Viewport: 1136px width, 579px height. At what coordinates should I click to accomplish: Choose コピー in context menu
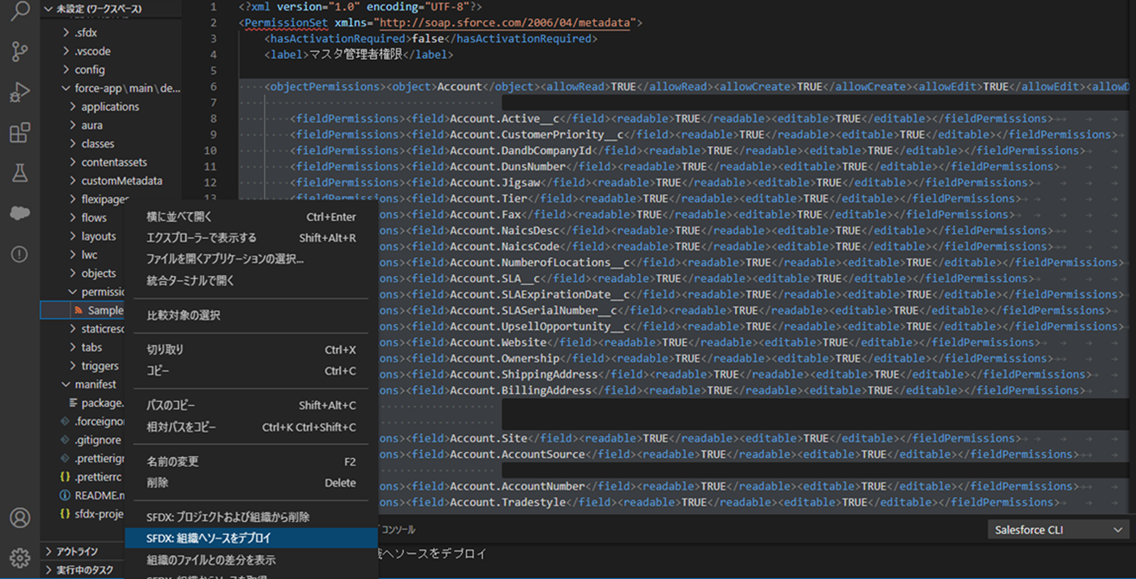tap(251, 371)
